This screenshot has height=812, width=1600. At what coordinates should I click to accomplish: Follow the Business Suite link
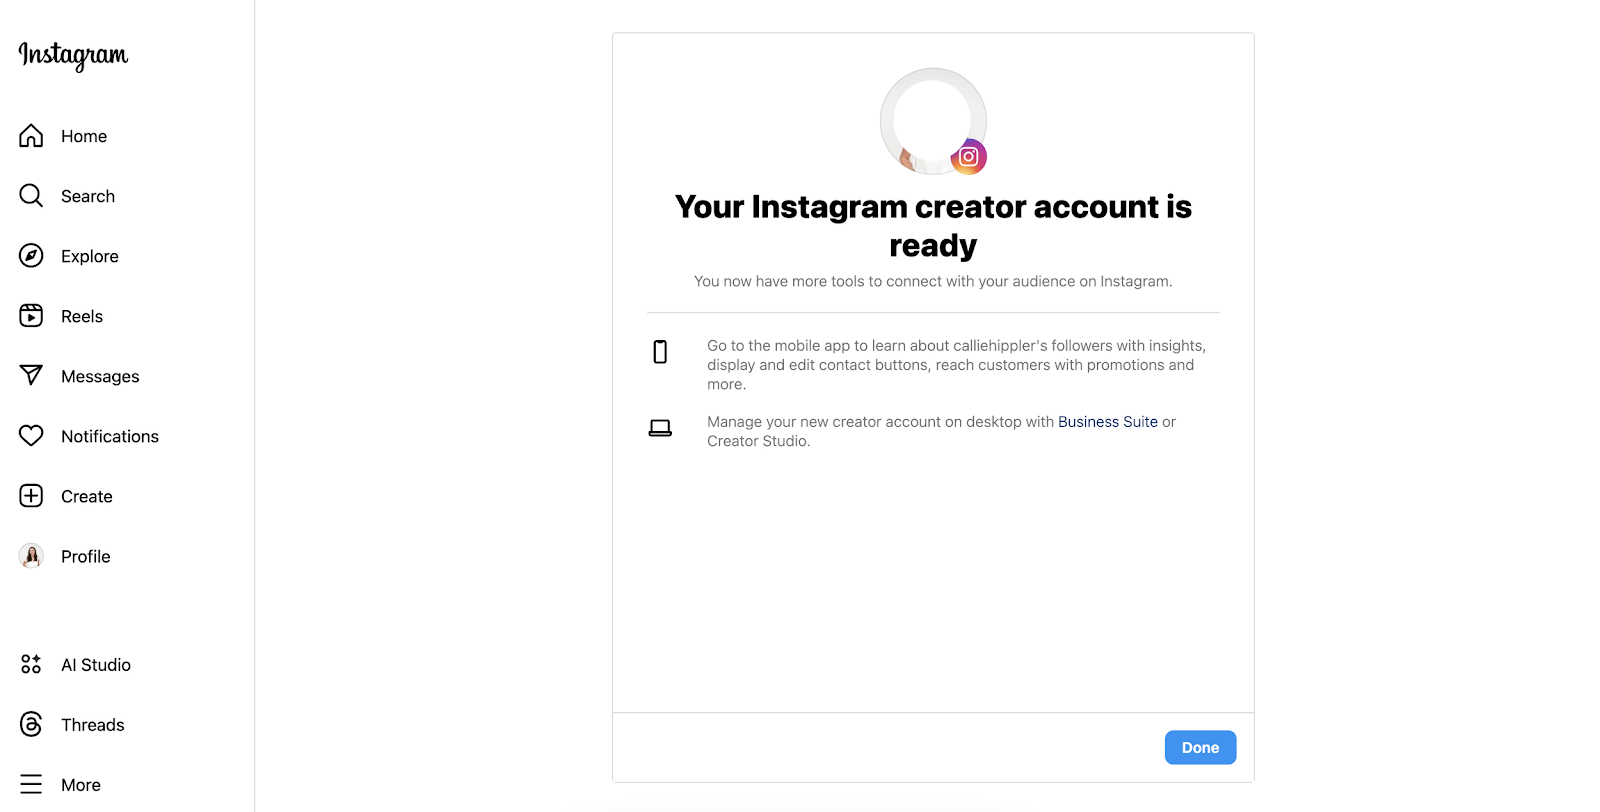pos(1107,422)
